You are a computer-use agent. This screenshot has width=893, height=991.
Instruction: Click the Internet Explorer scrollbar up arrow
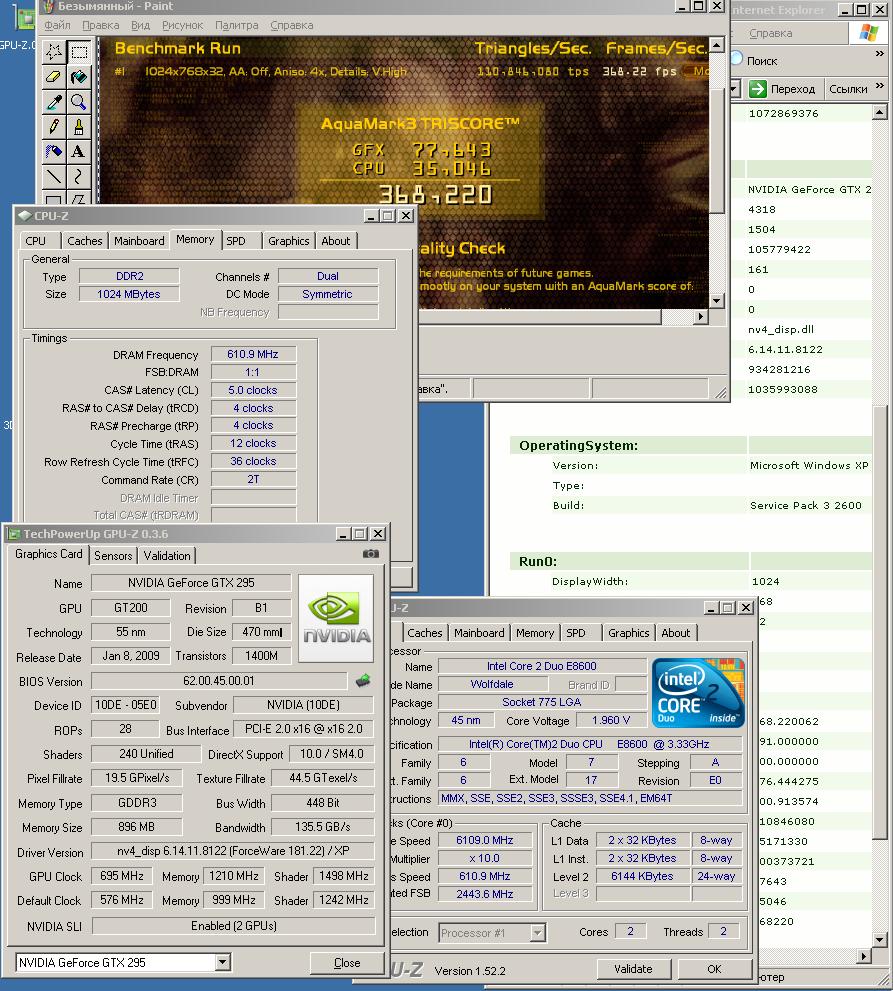click(x=880, y=112)
